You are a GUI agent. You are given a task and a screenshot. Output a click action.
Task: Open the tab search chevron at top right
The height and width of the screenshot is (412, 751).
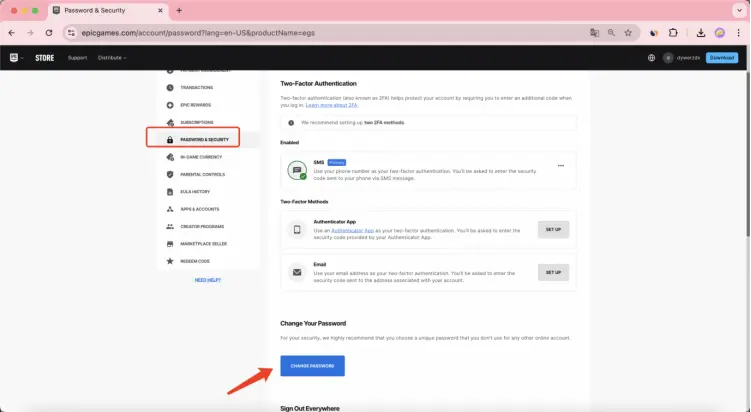[x=739, y=11]
